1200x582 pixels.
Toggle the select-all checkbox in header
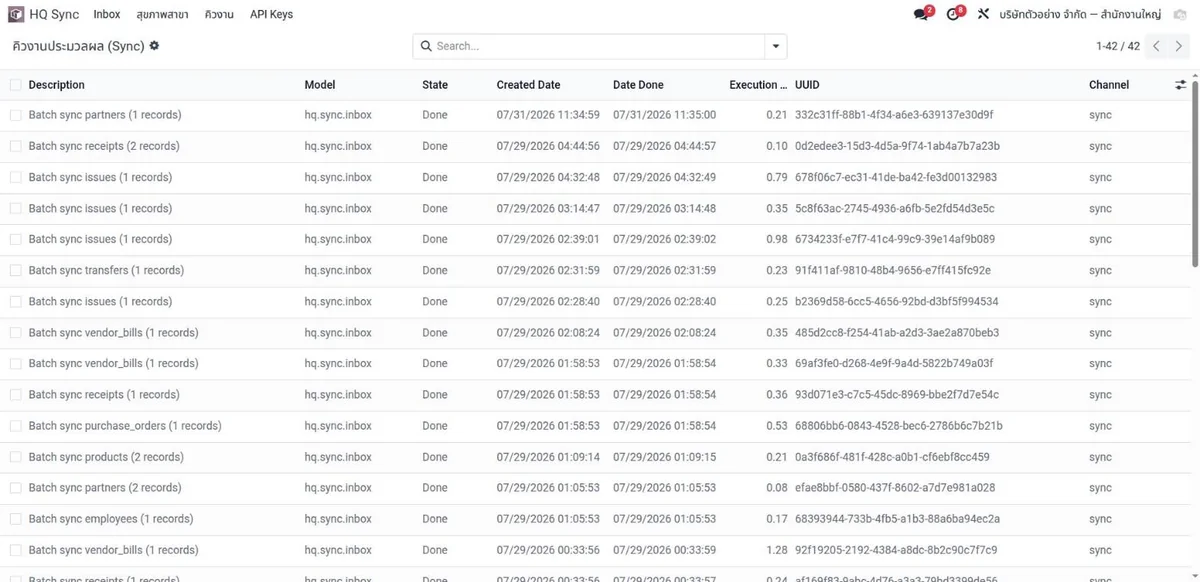tap(15, 85)
